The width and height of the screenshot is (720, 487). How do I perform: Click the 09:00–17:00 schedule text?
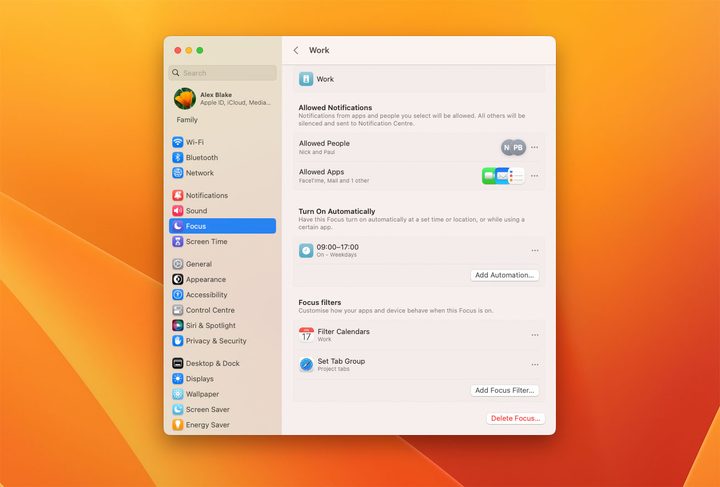pyautogui.click(x=338, y=247)
